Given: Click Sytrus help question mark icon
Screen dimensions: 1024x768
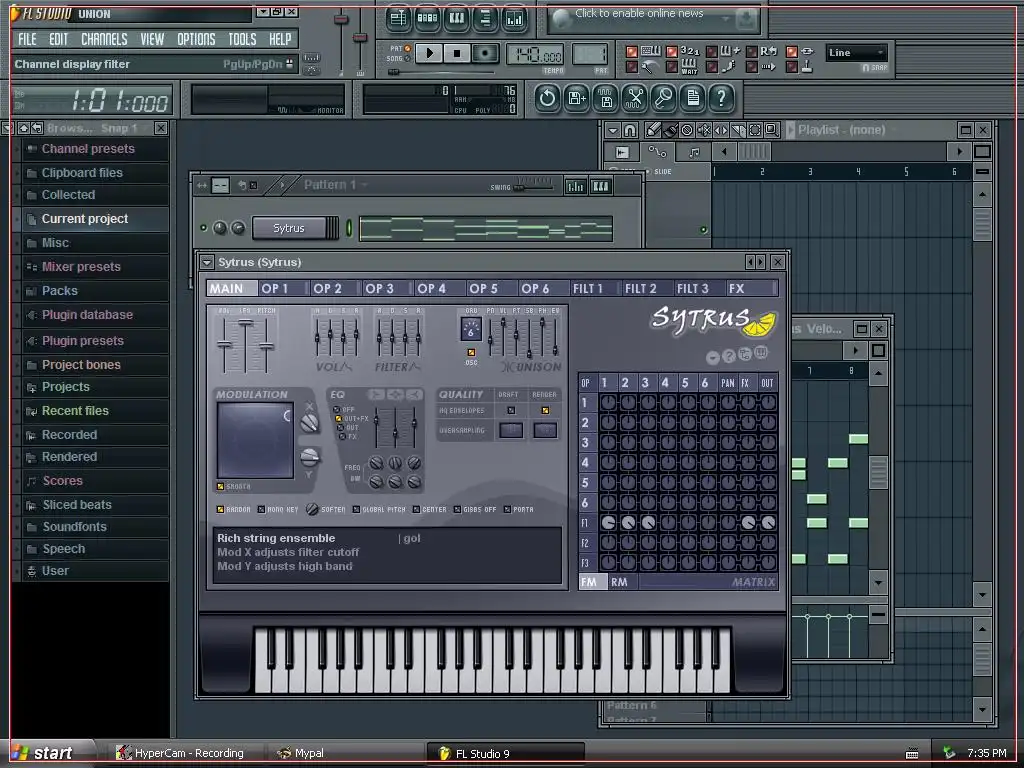Looking at the screenshot, I should click(x=729, y=357).
